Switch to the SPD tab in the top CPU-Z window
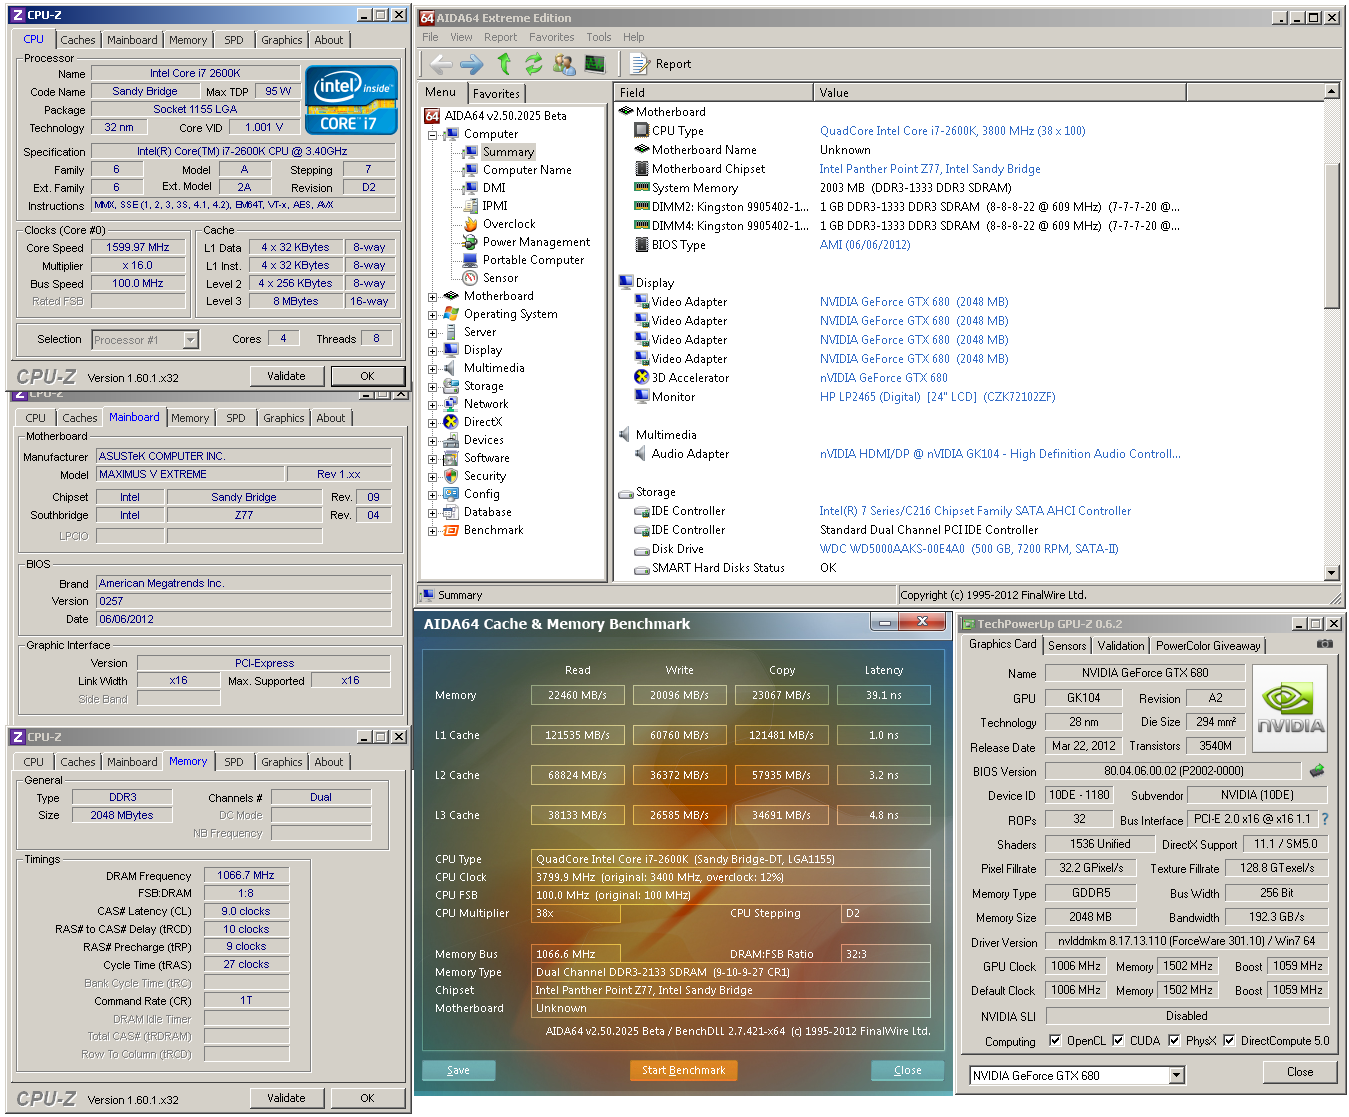 click(x=234, y=40)
